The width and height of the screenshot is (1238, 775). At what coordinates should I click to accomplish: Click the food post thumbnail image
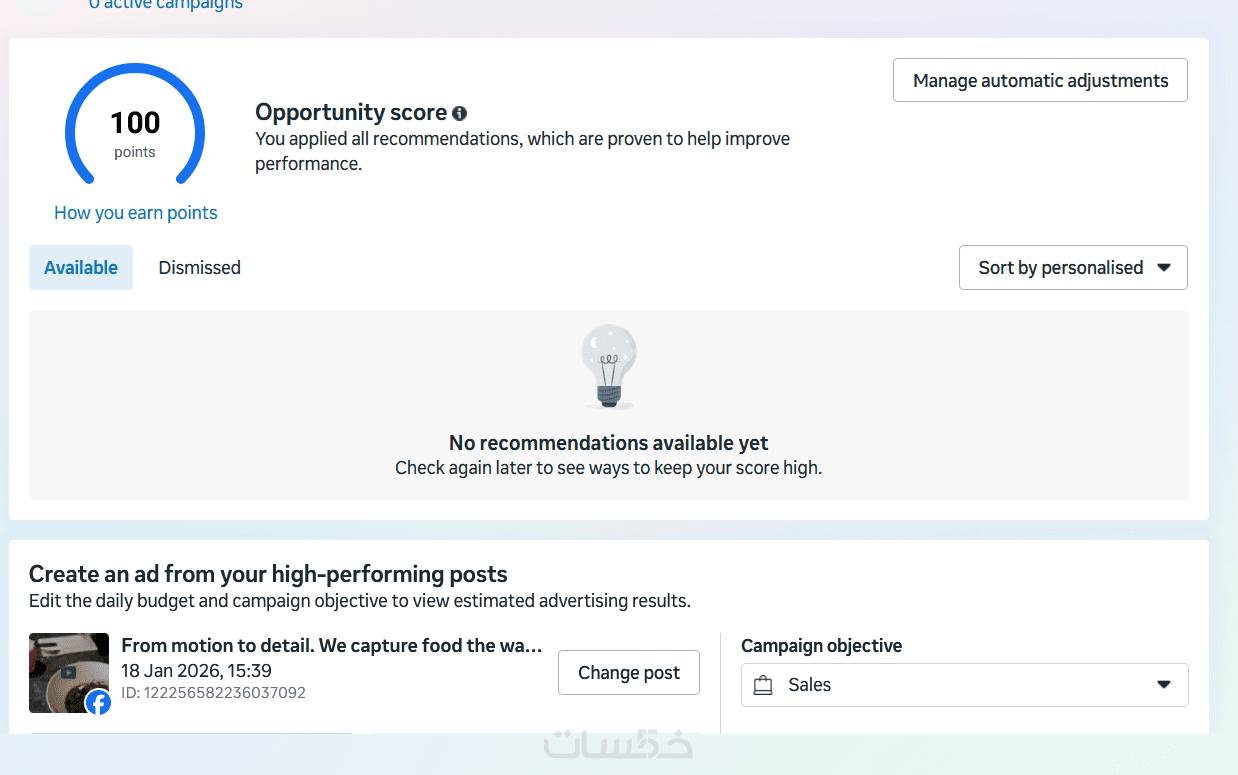[x=64, y=665]
